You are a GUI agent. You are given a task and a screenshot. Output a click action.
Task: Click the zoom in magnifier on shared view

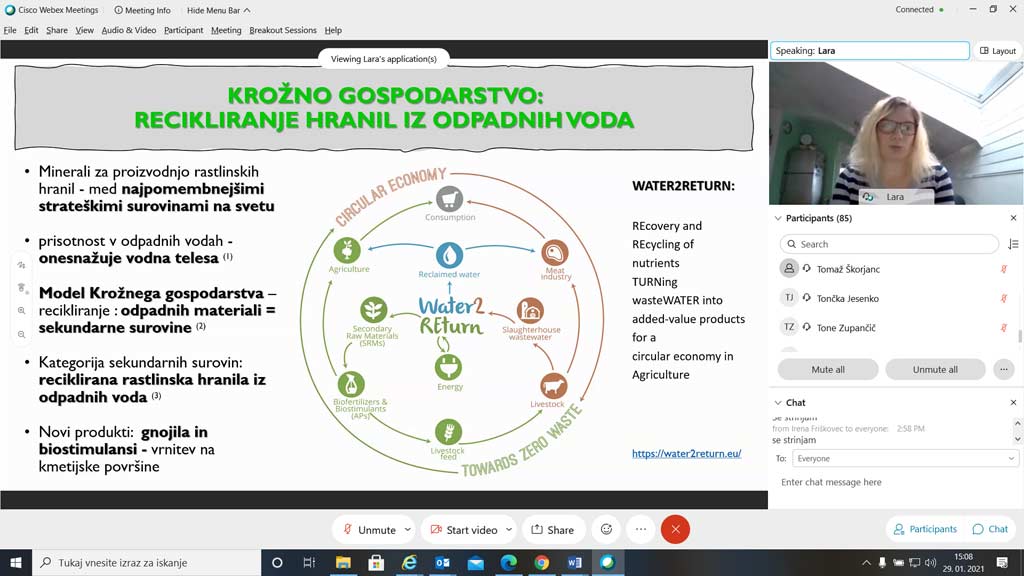coord(22,311)
